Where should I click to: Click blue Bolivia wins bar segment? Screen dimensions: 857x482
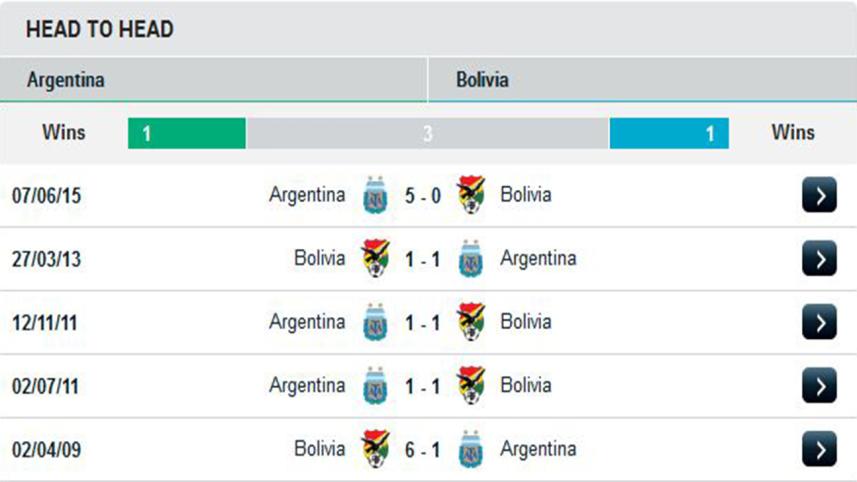[669, 133]
